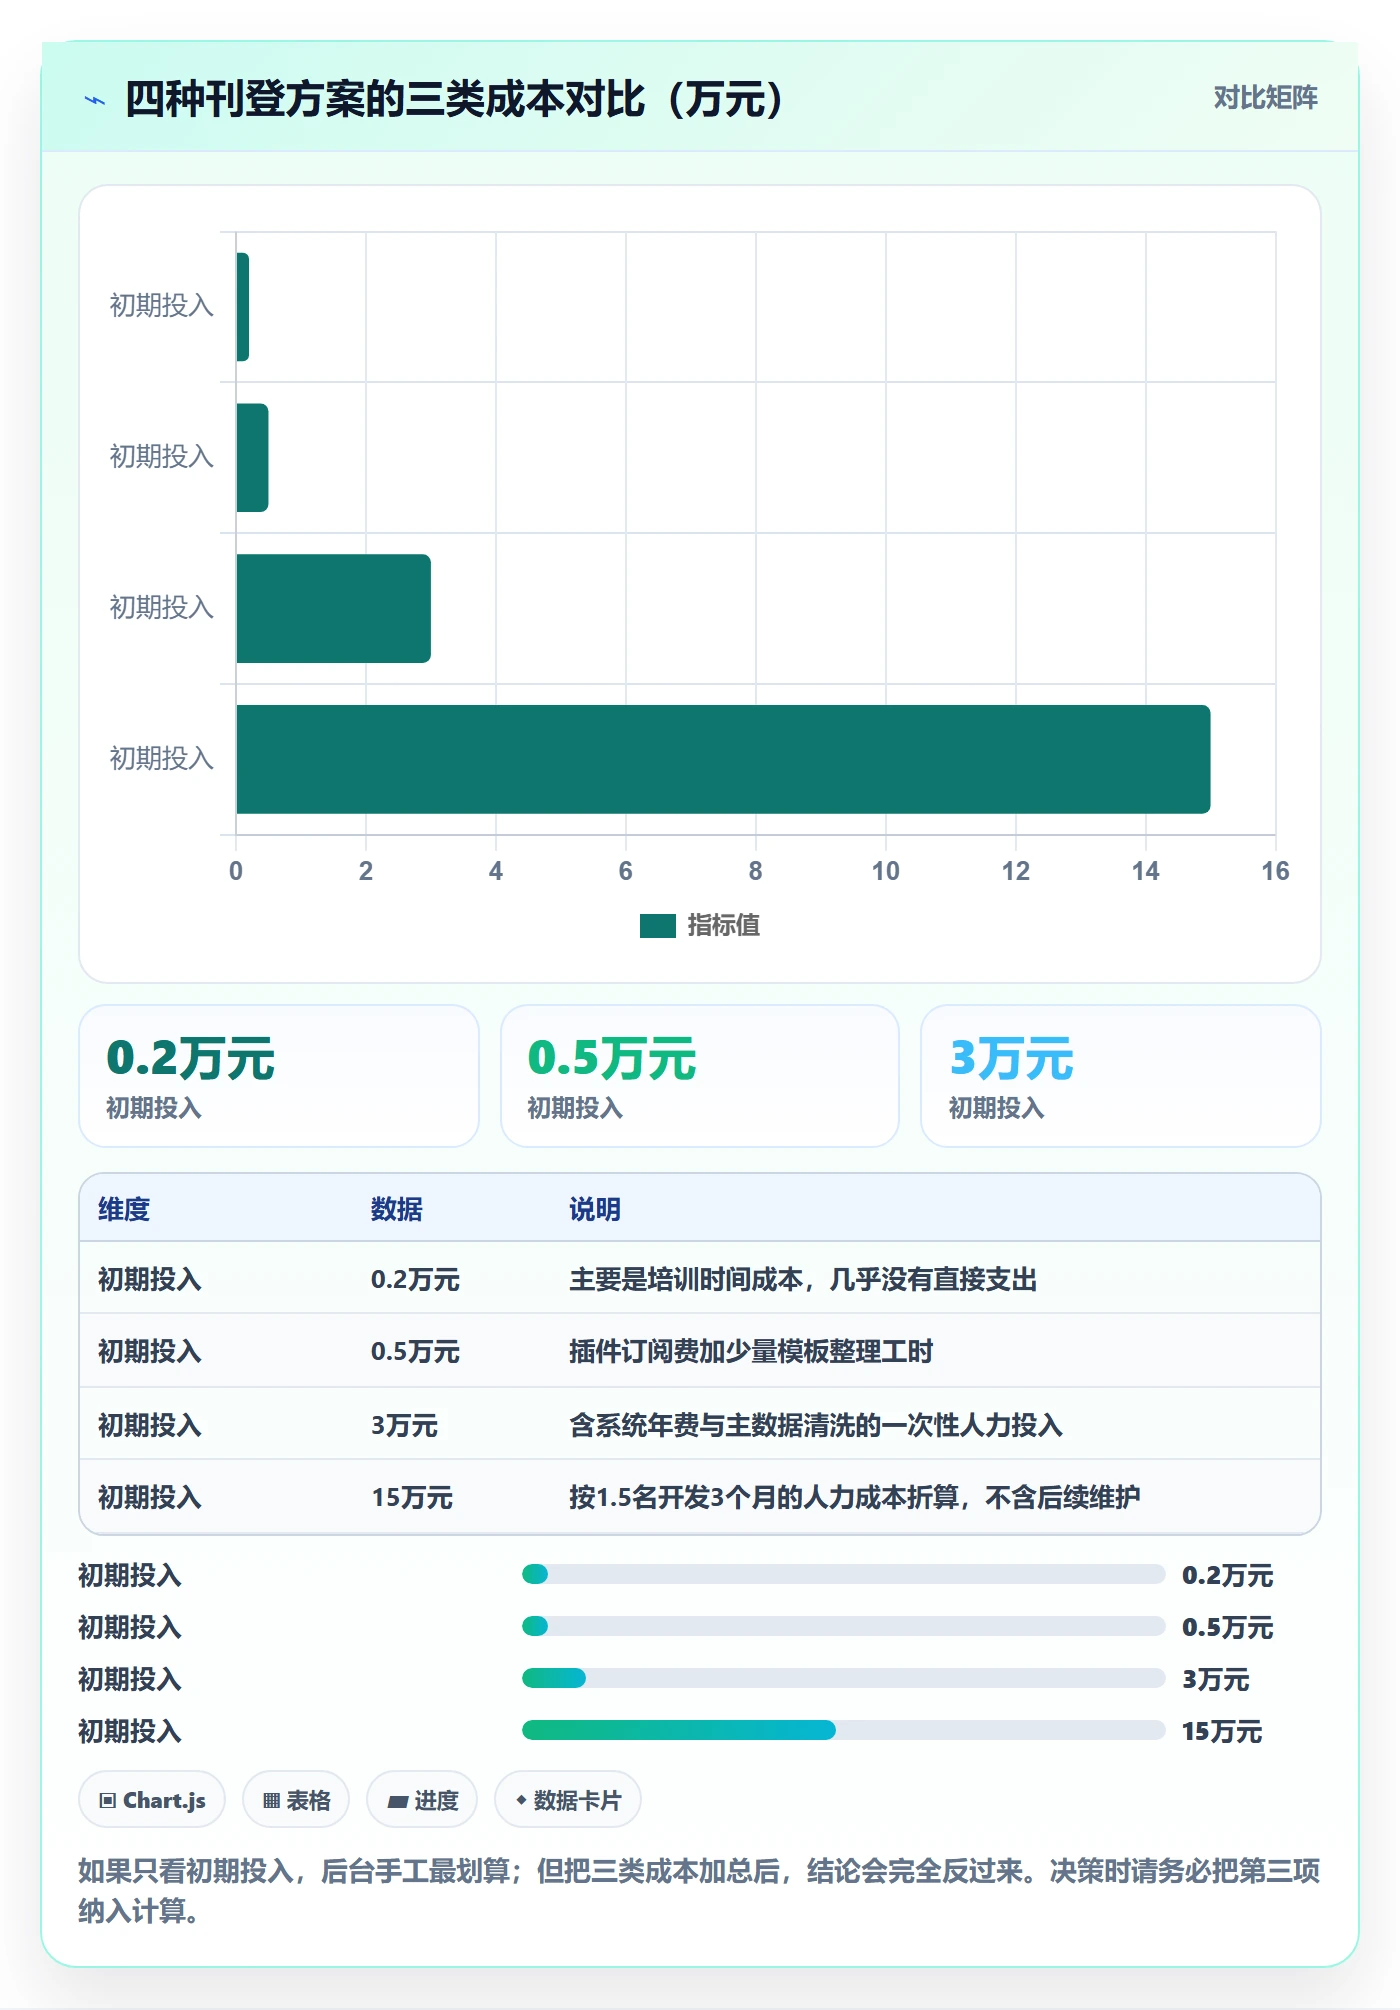Click the chart bar reaching 0.5
The height and width of the screenshot is (2010, 1400).
point(253,457)
